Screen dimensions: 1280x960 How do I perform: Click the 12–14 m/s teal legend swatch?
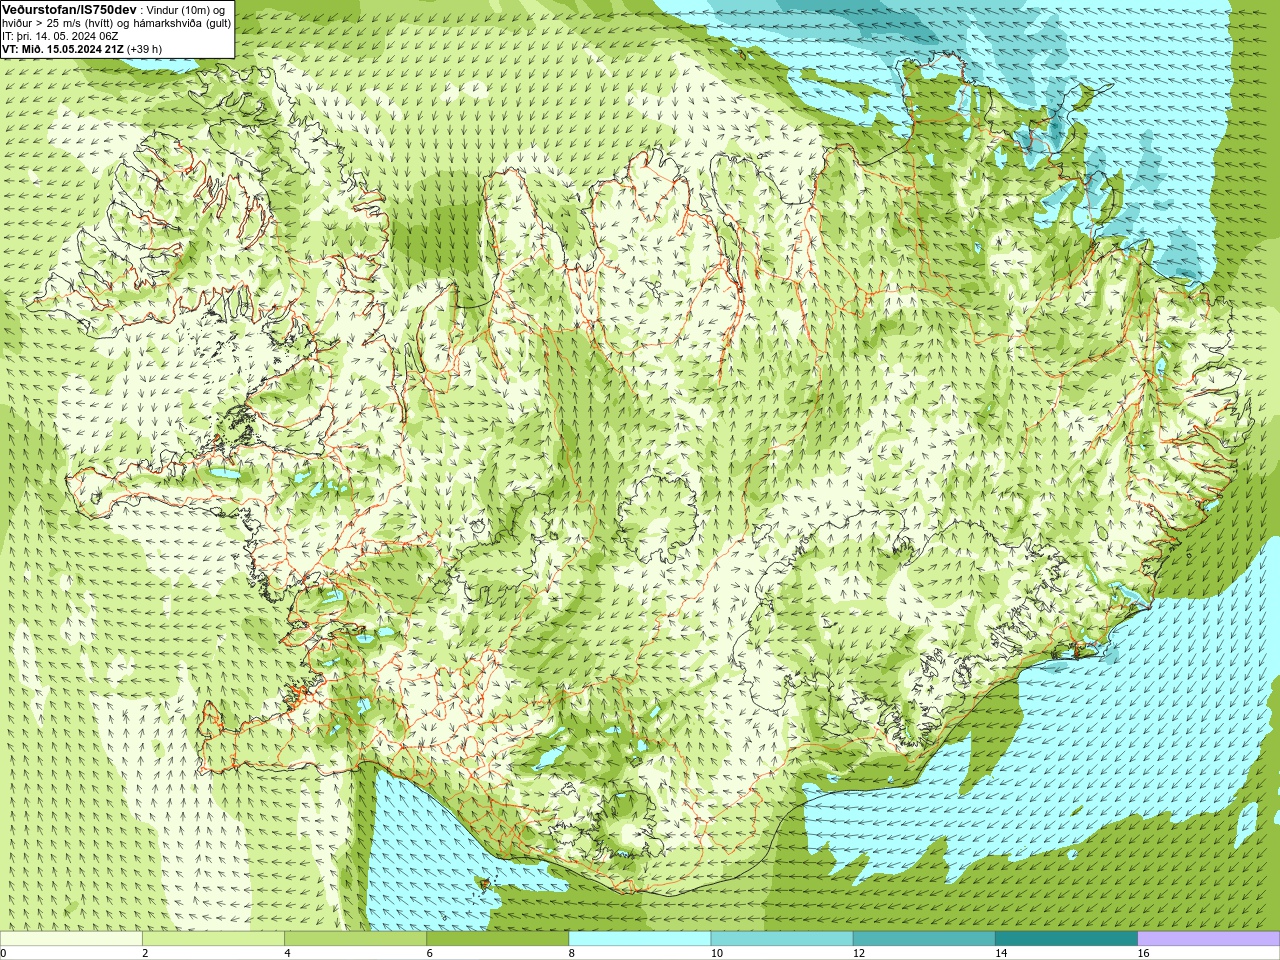[x=924, y=939]
